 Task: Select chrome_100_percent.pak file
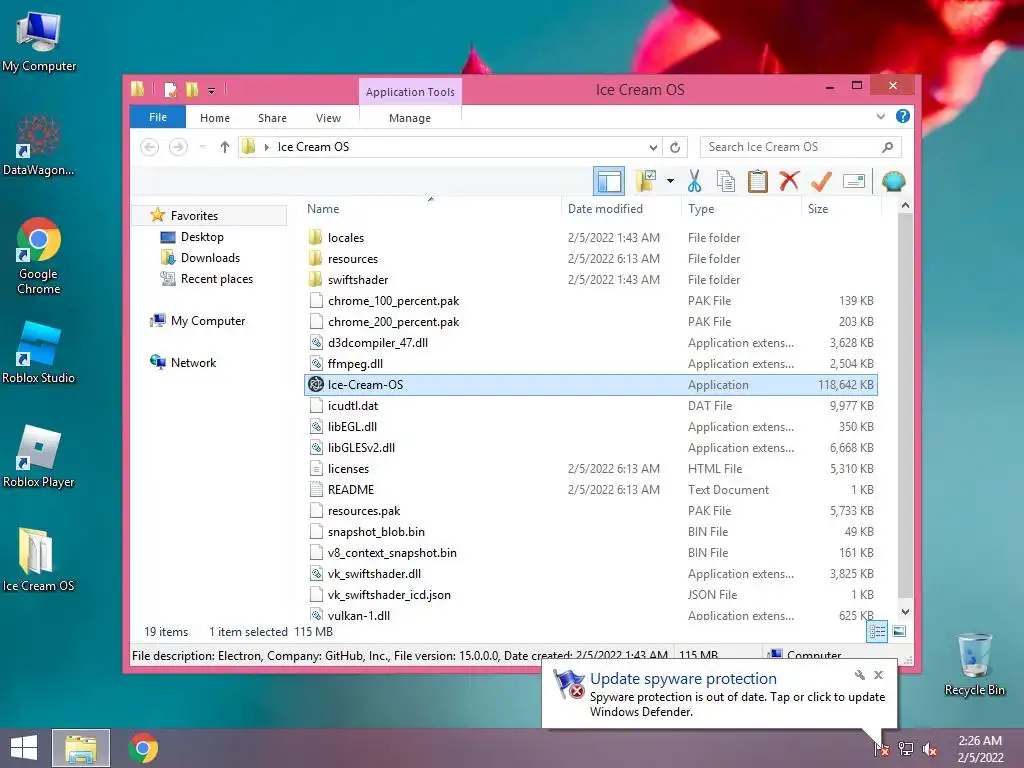coord(591,301)
